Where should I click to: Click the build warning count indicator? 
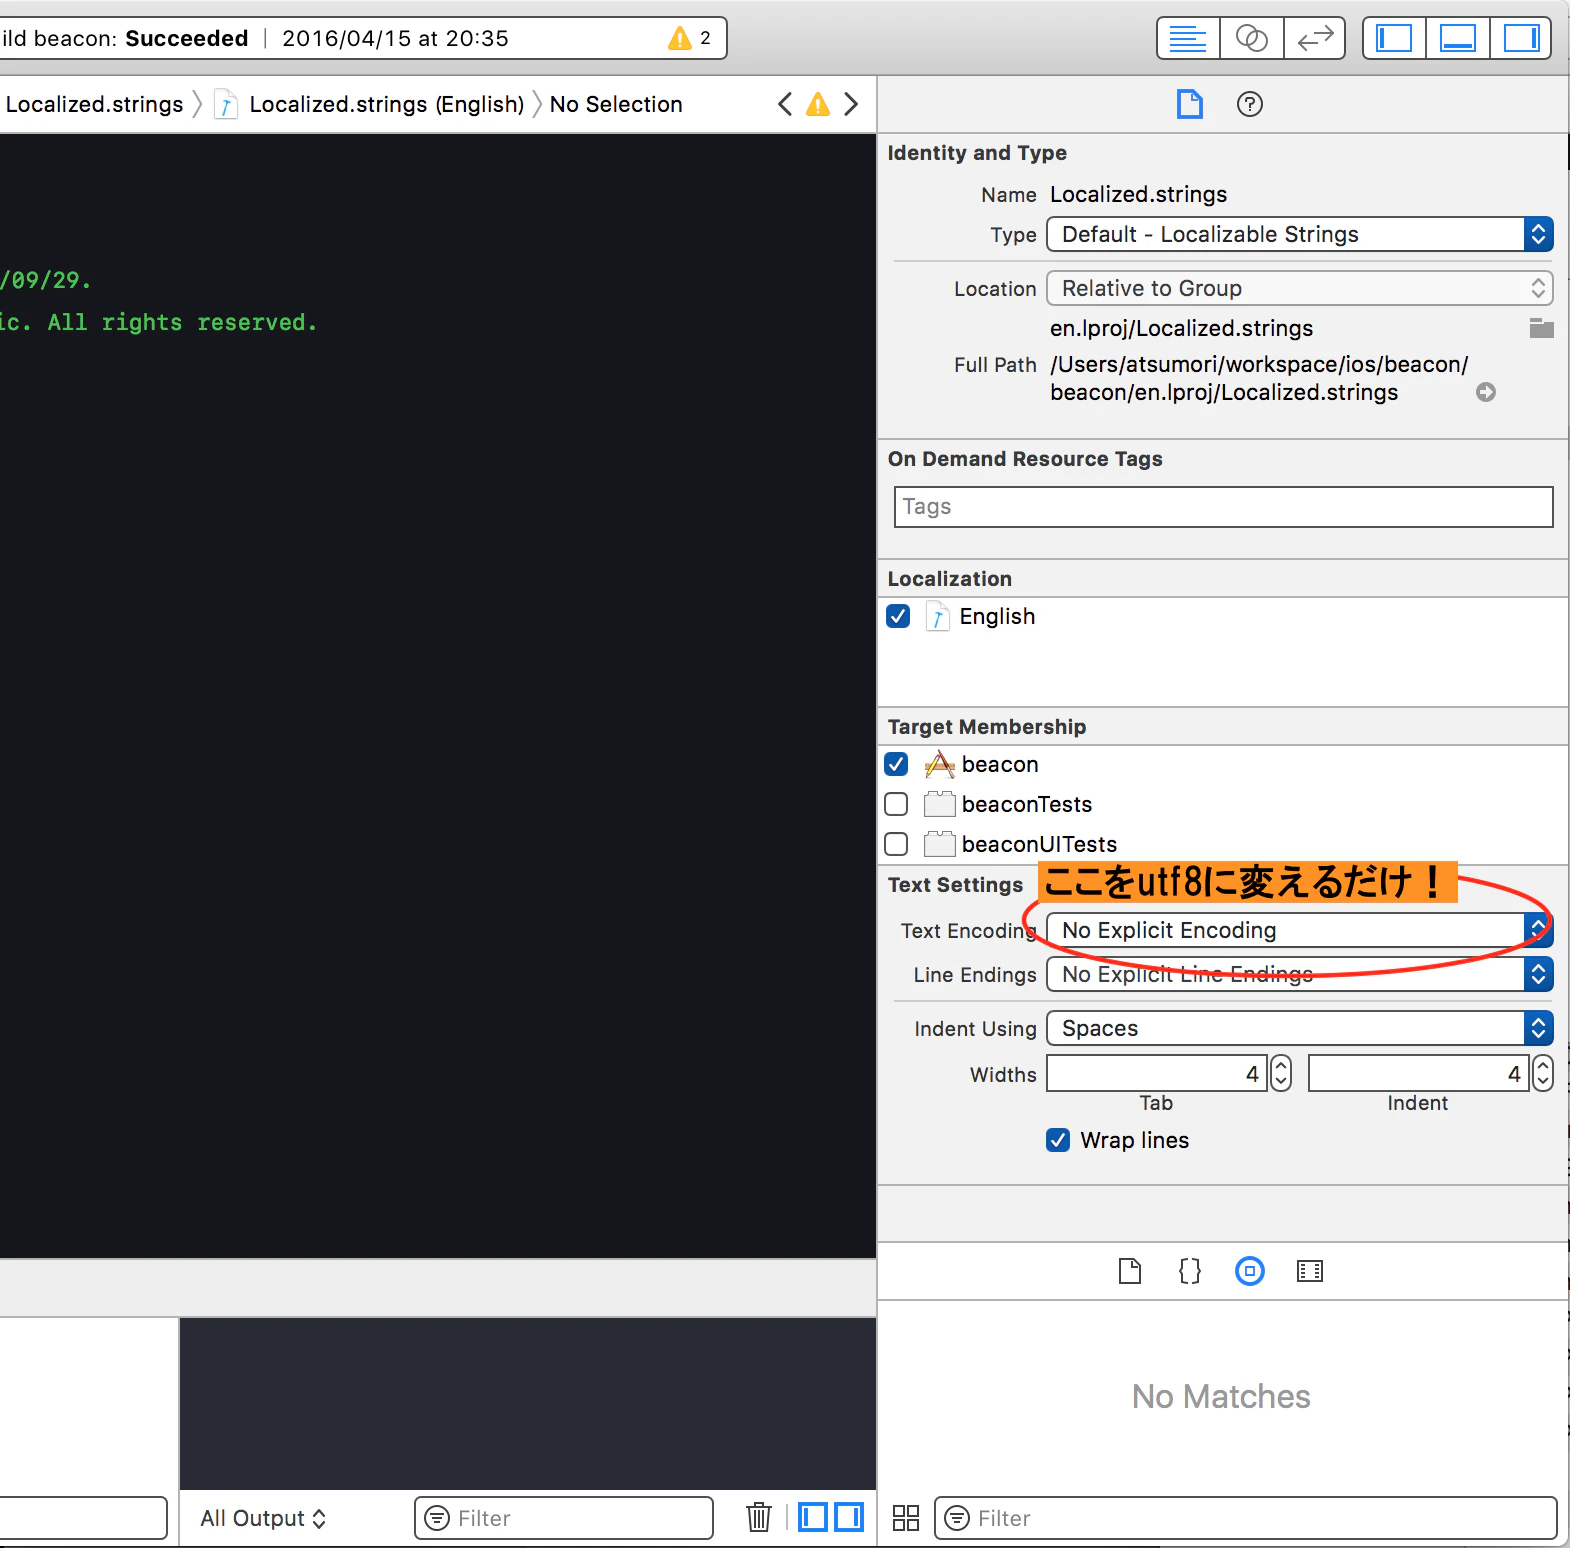point(690,38)
